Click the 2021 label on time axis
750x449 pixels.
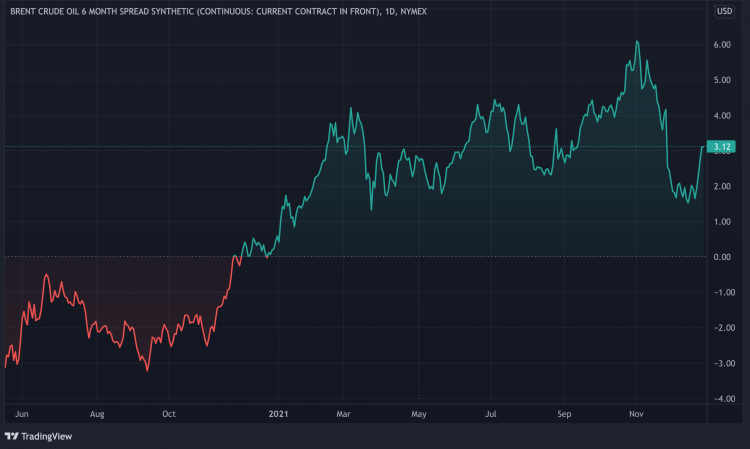278,414
